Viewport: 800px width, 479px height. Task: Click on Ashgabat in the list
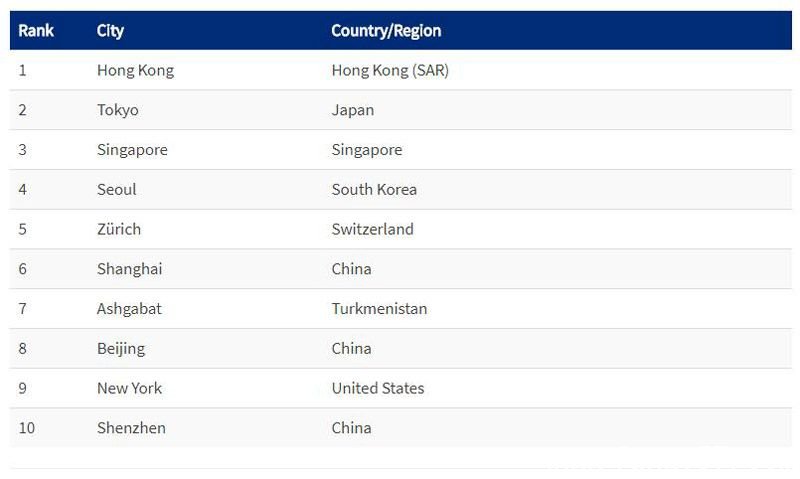click(129, 309)
